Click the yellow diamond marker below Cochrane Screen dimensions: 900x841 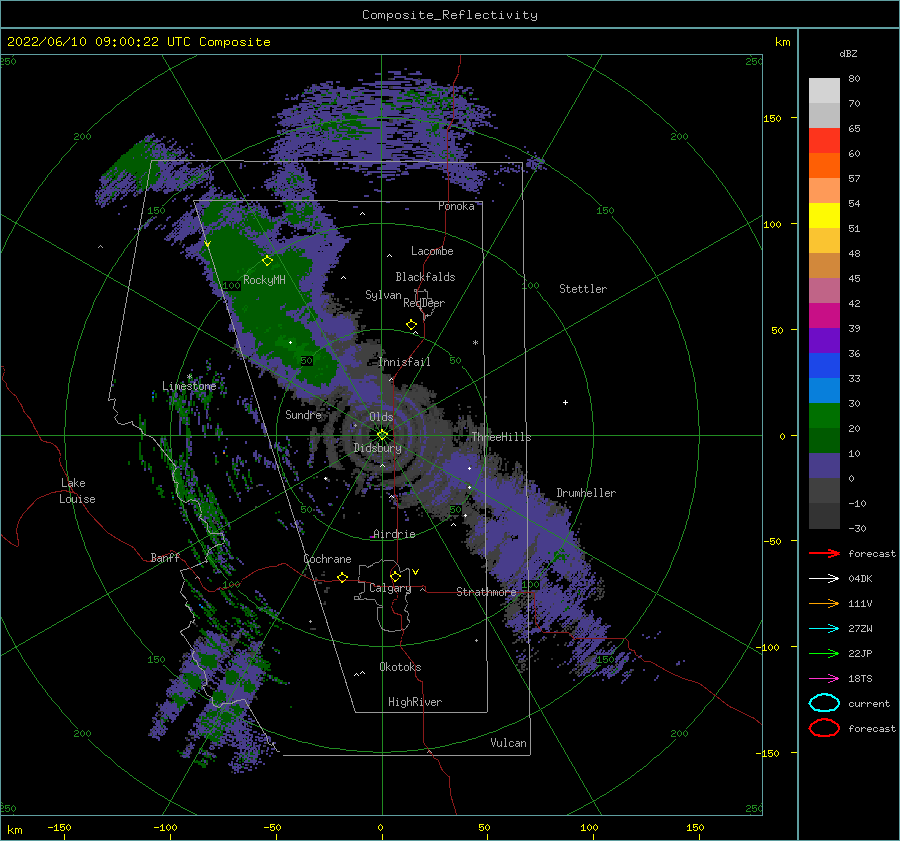click(x=343, y=577)
